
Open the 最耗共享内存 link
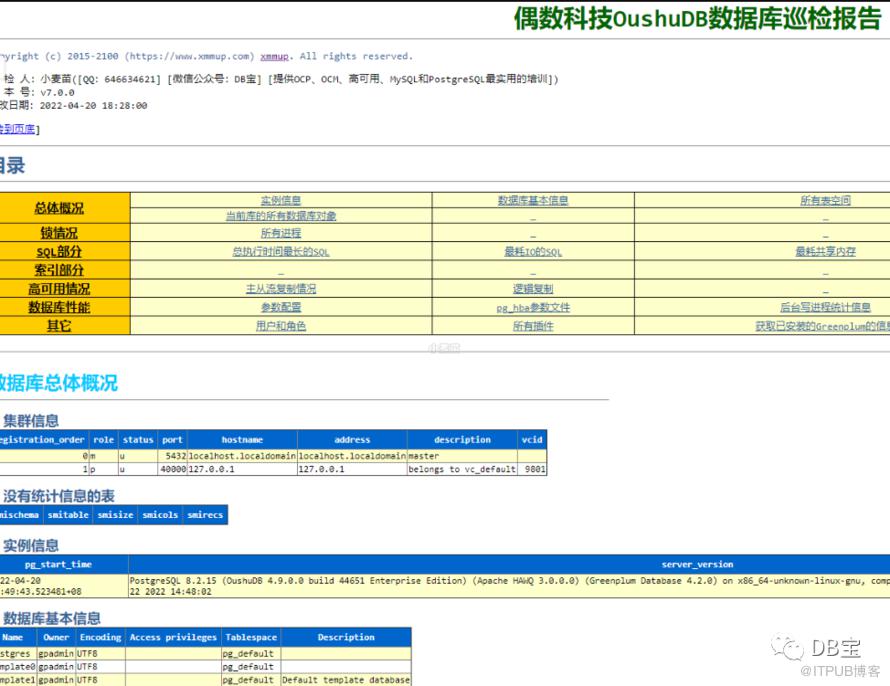tap(825, 252)
